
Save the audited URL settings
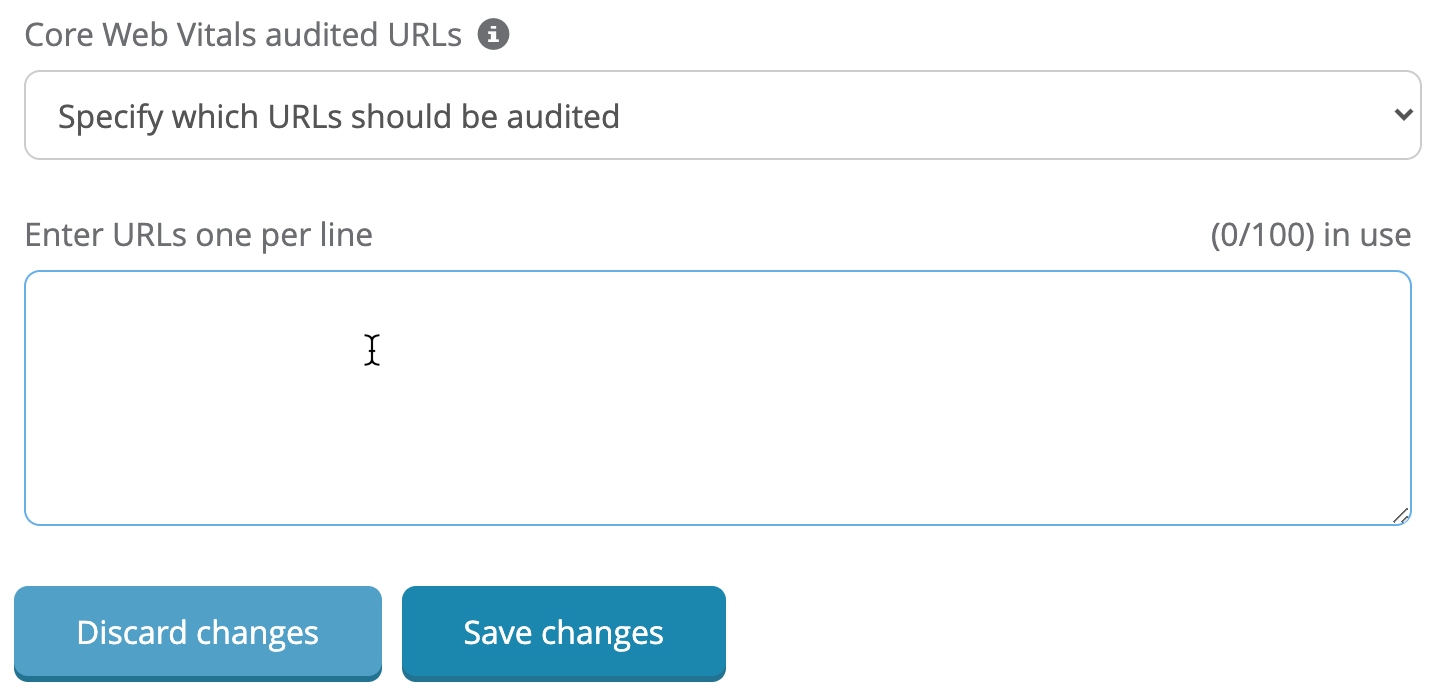pos(563,632)
